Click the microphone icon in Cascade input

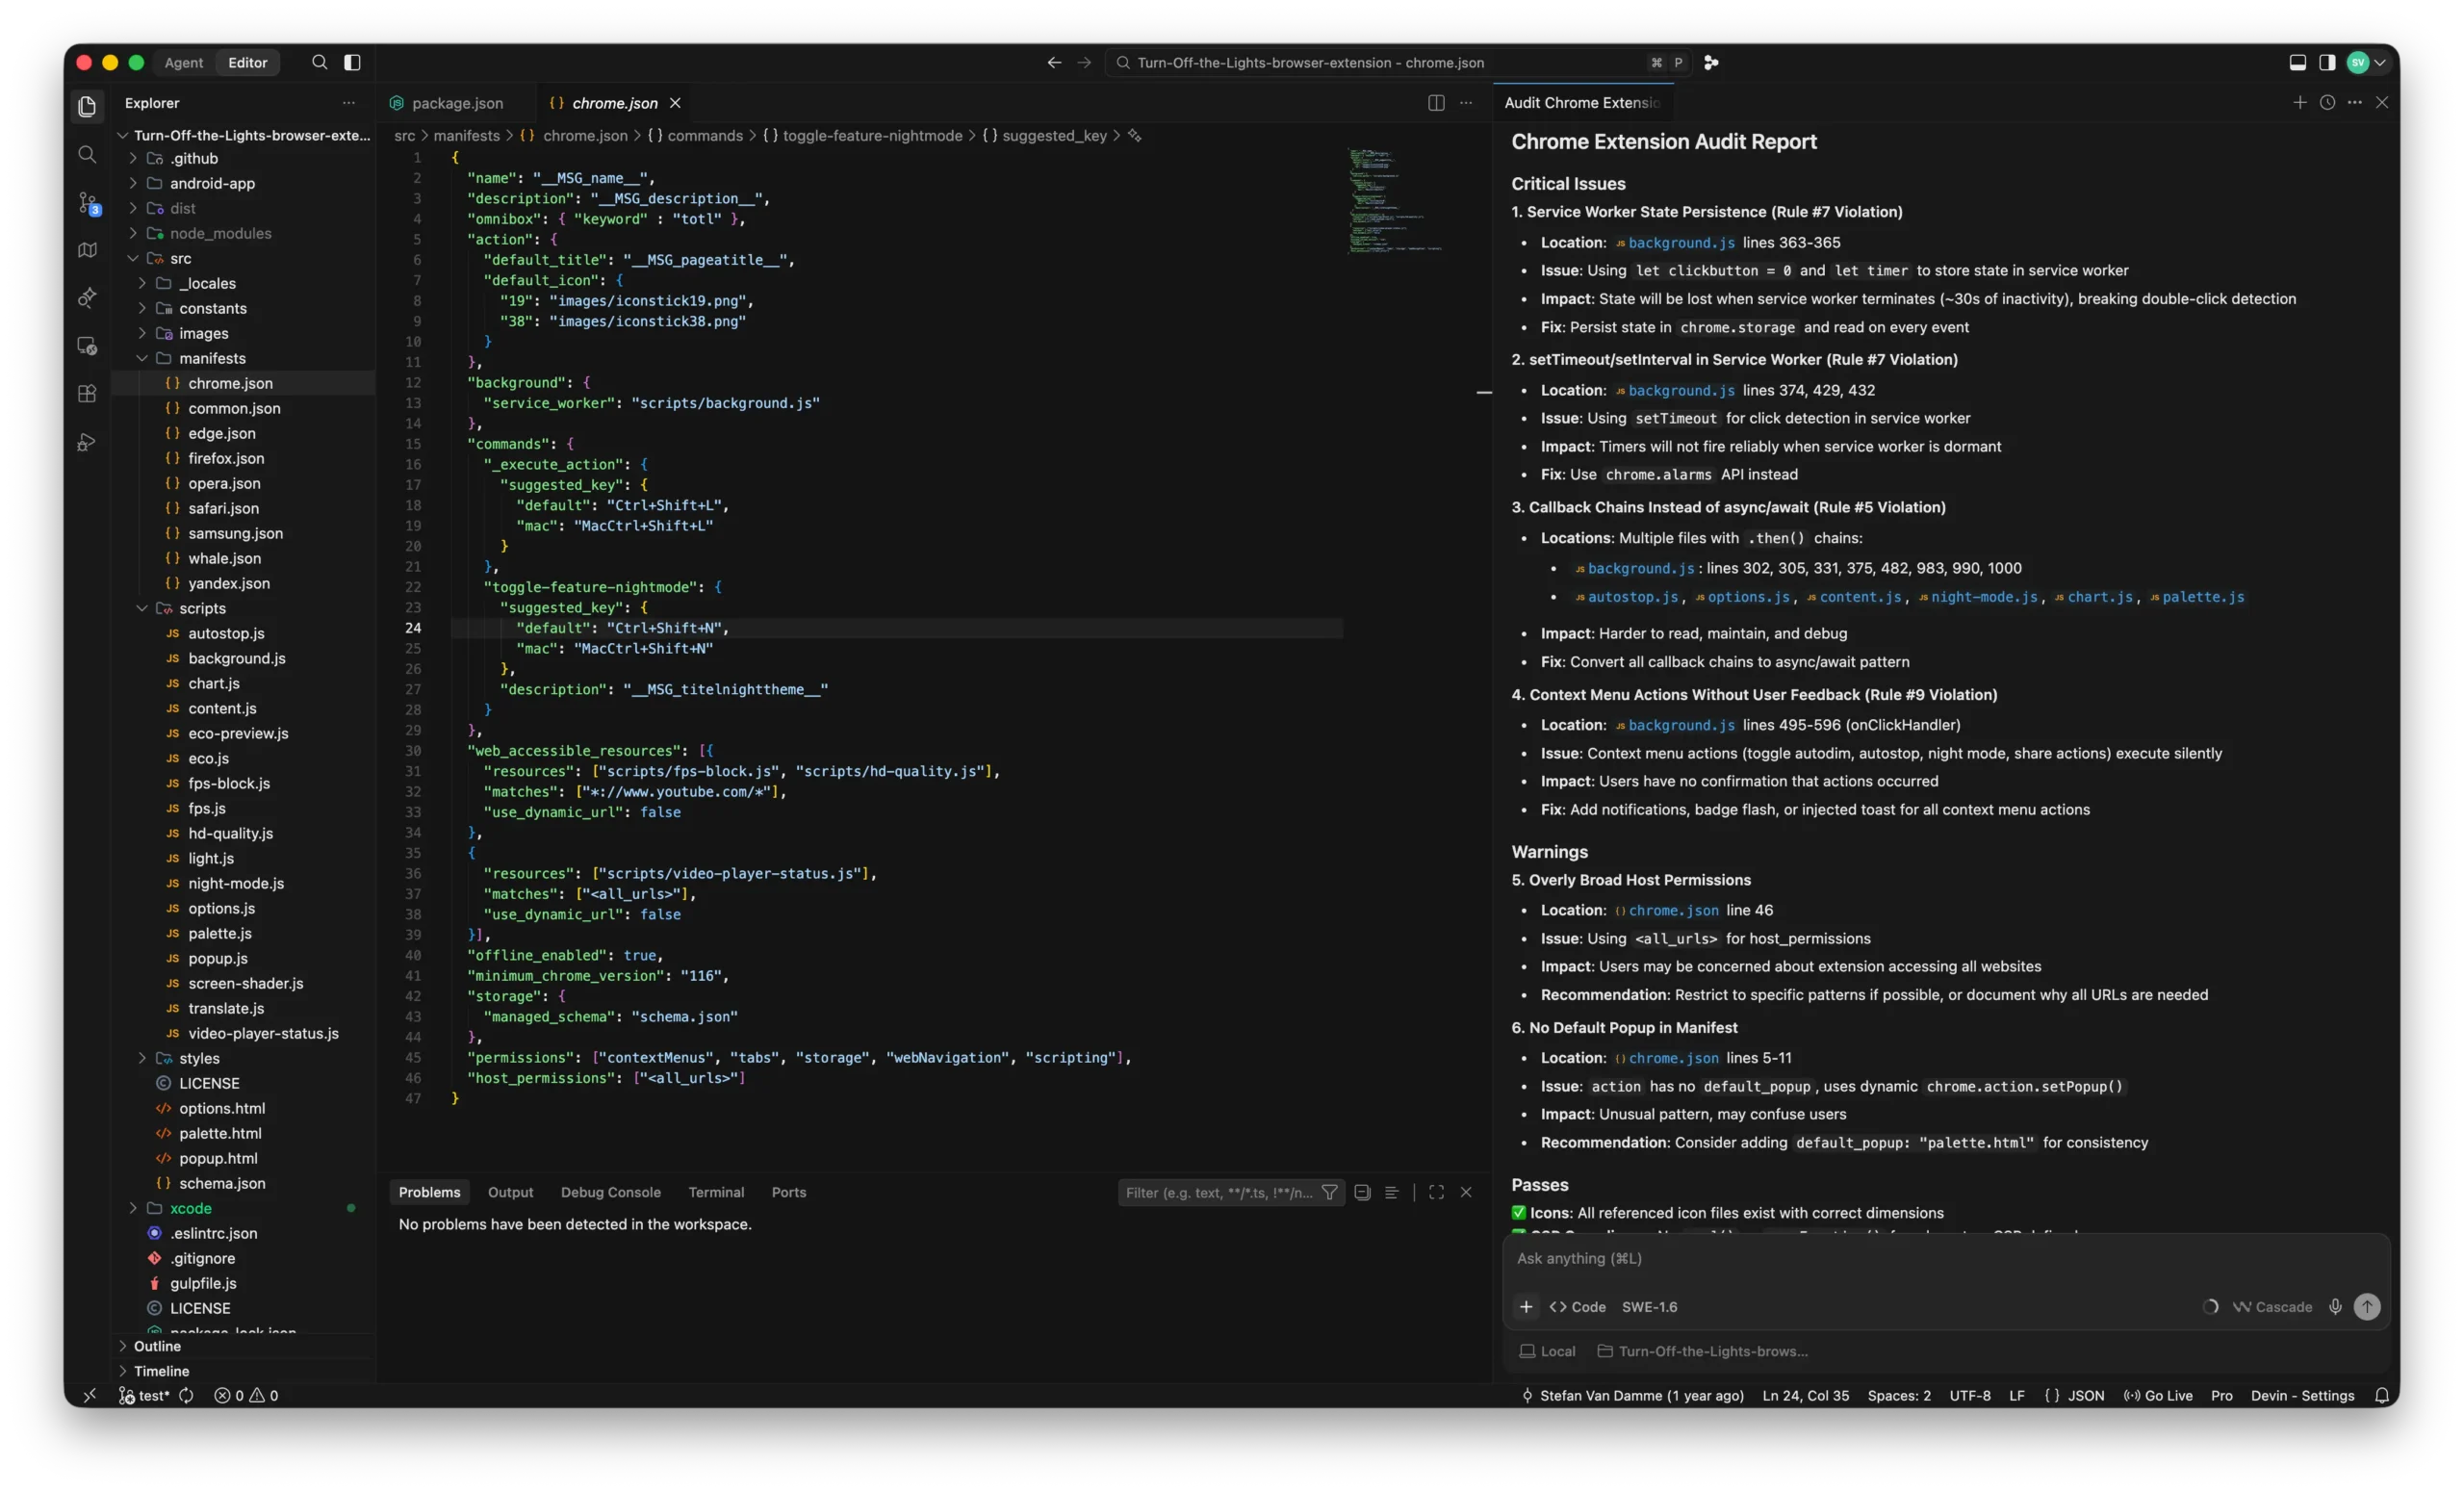tap(2335, 1306)
